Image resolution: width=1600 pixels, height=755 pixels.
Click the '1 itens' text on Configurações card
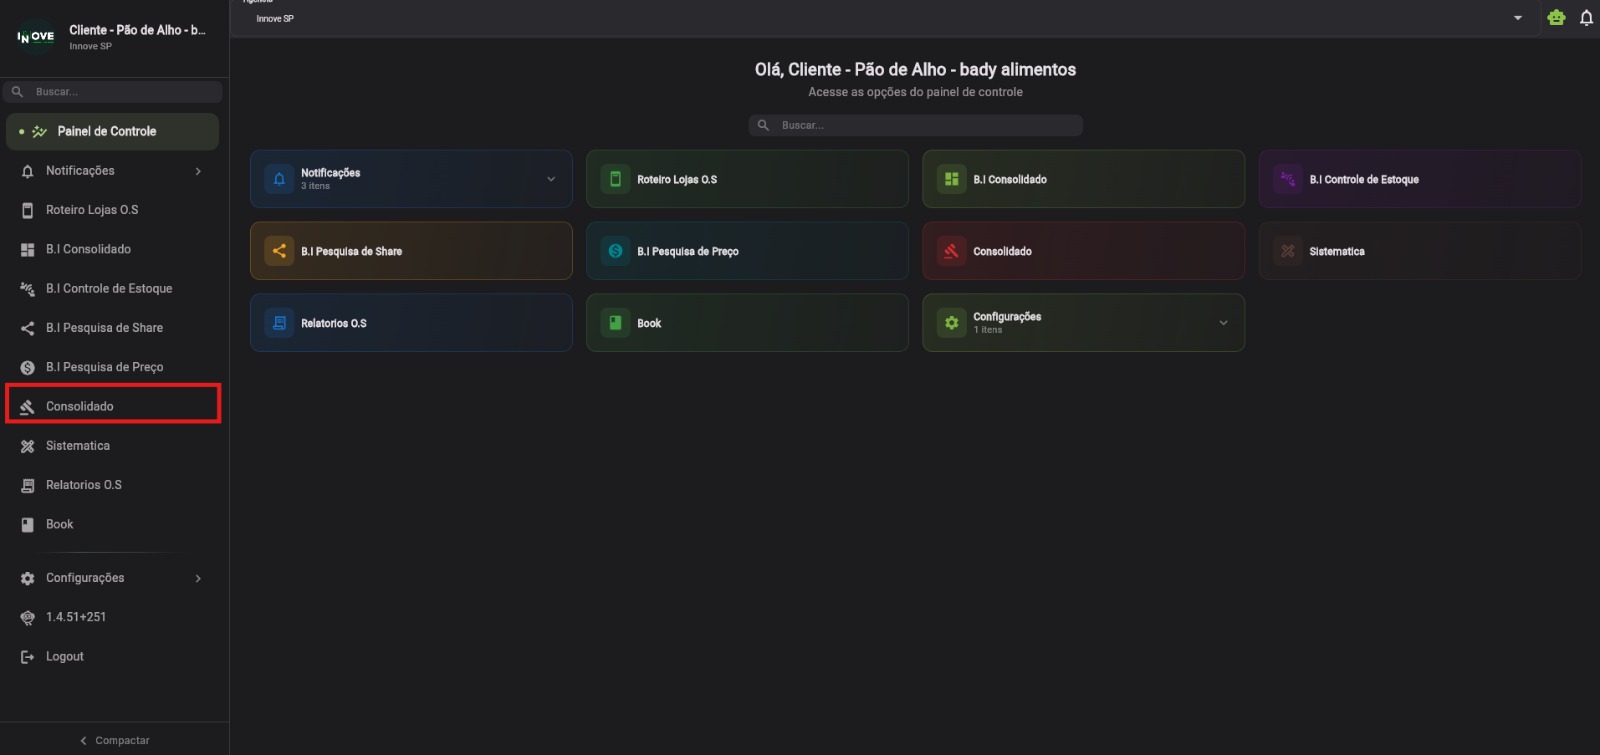tap(987, 330)
